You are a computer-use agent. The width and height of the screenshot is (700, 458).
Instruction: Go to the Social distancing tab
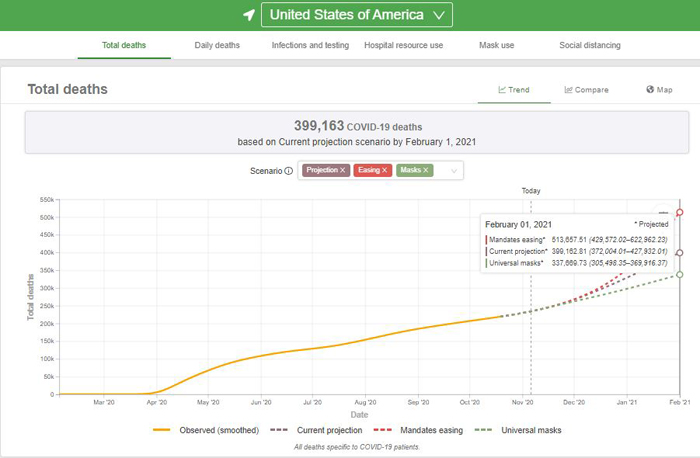(x=590, y=45)
